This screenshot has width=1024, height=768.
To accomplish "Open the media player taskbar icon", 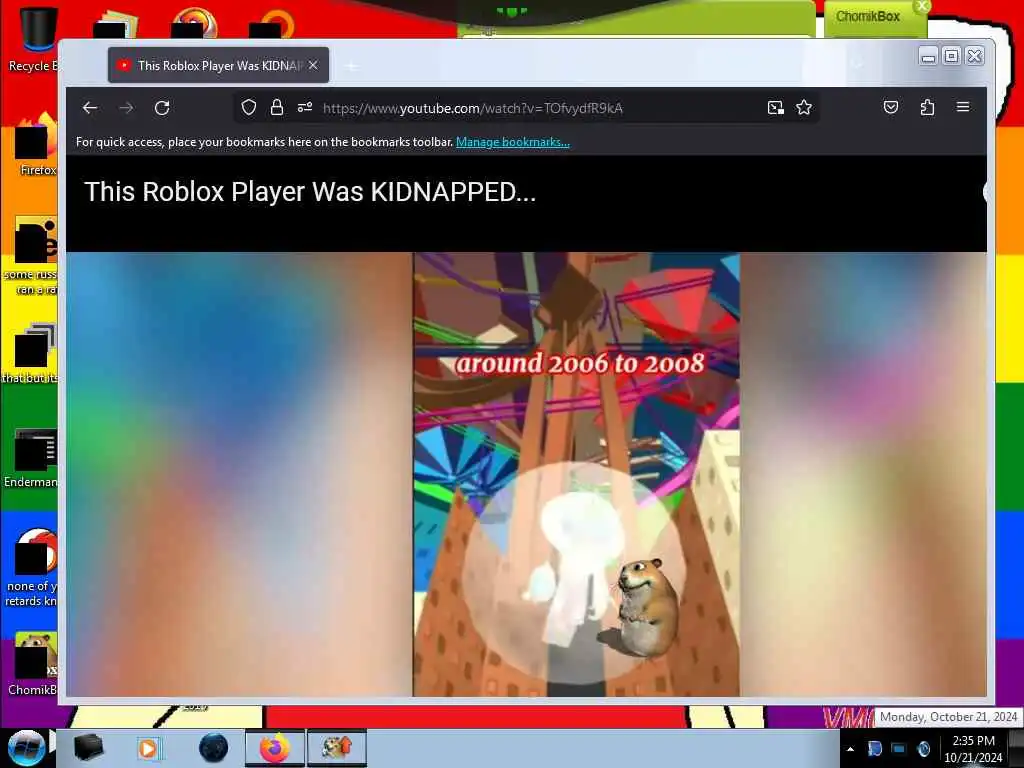I will [148, 748].
